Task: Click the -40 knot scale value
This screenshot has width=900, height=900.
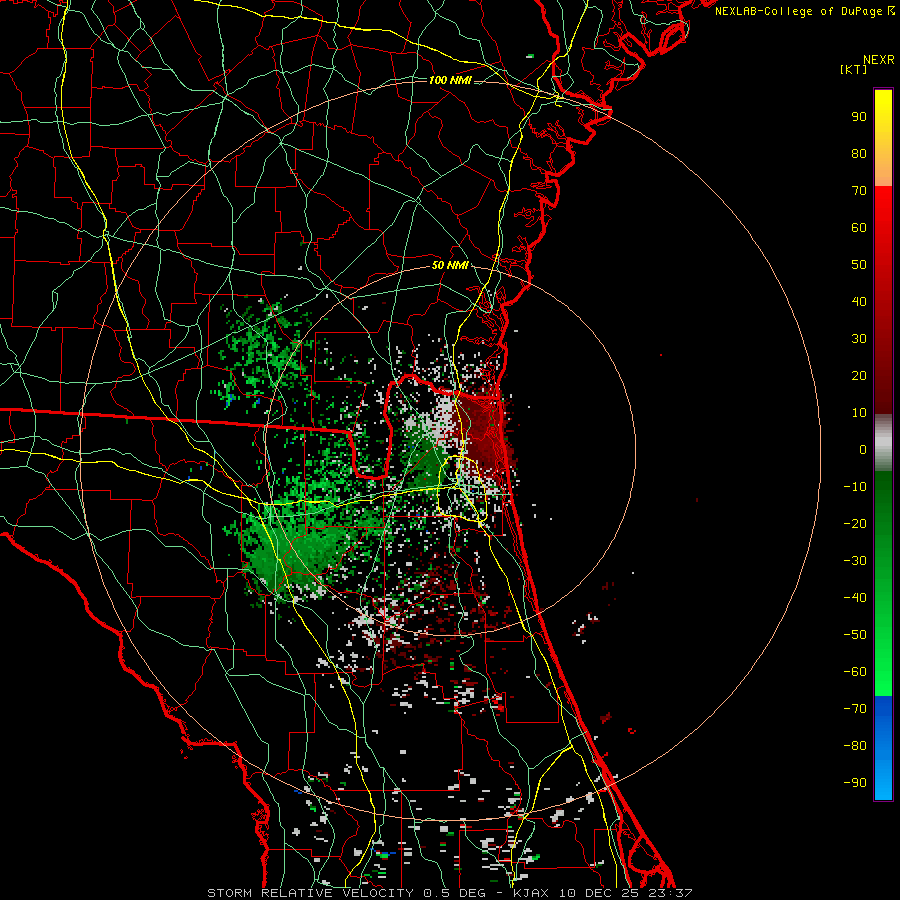Action: (855, 598)
